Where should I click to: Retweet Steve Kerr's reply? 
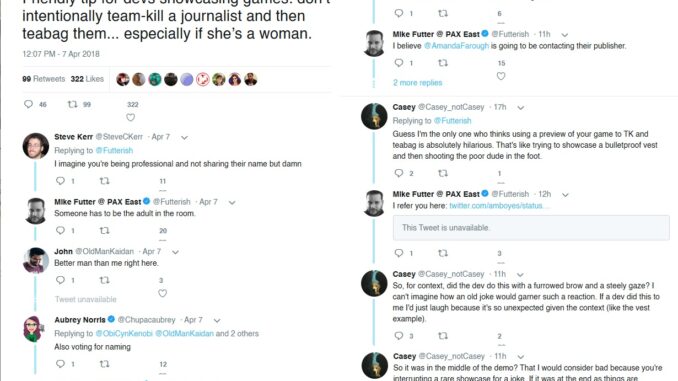coord(104,181)
